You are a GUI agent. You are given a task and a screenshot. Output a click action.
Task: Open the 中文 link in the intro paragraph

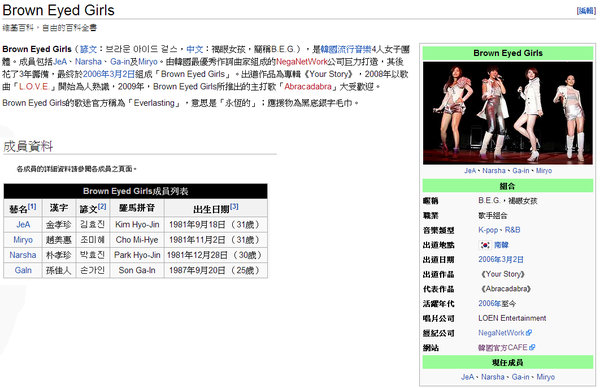[x=194, y=49]
